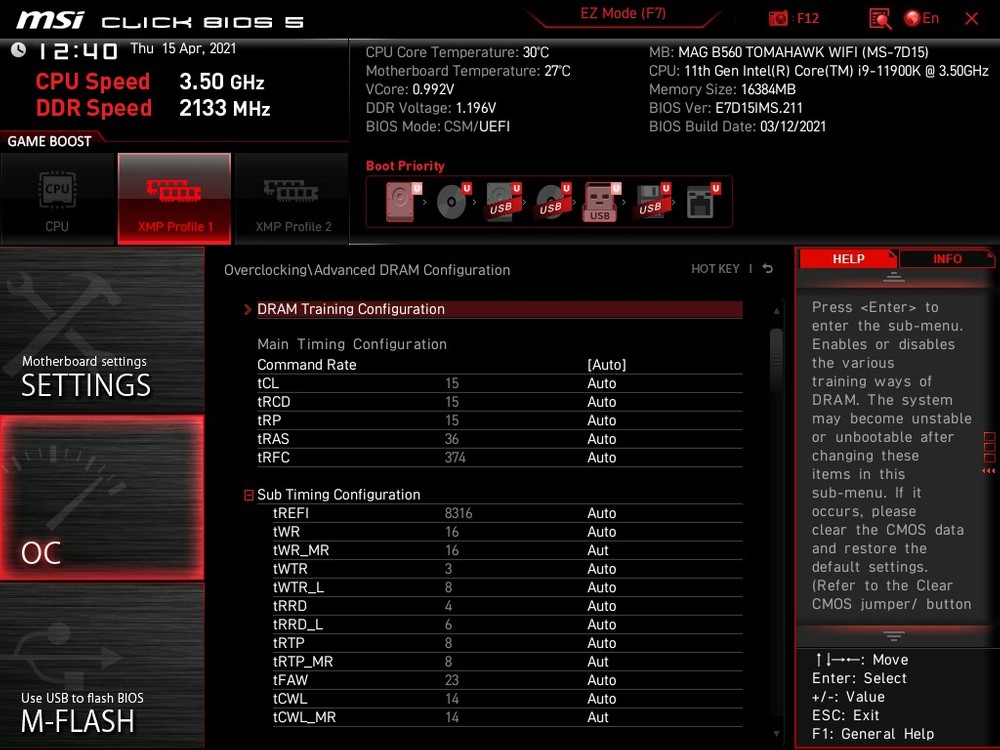Switch to EZ Mode (F7)

tap(623, 13)
